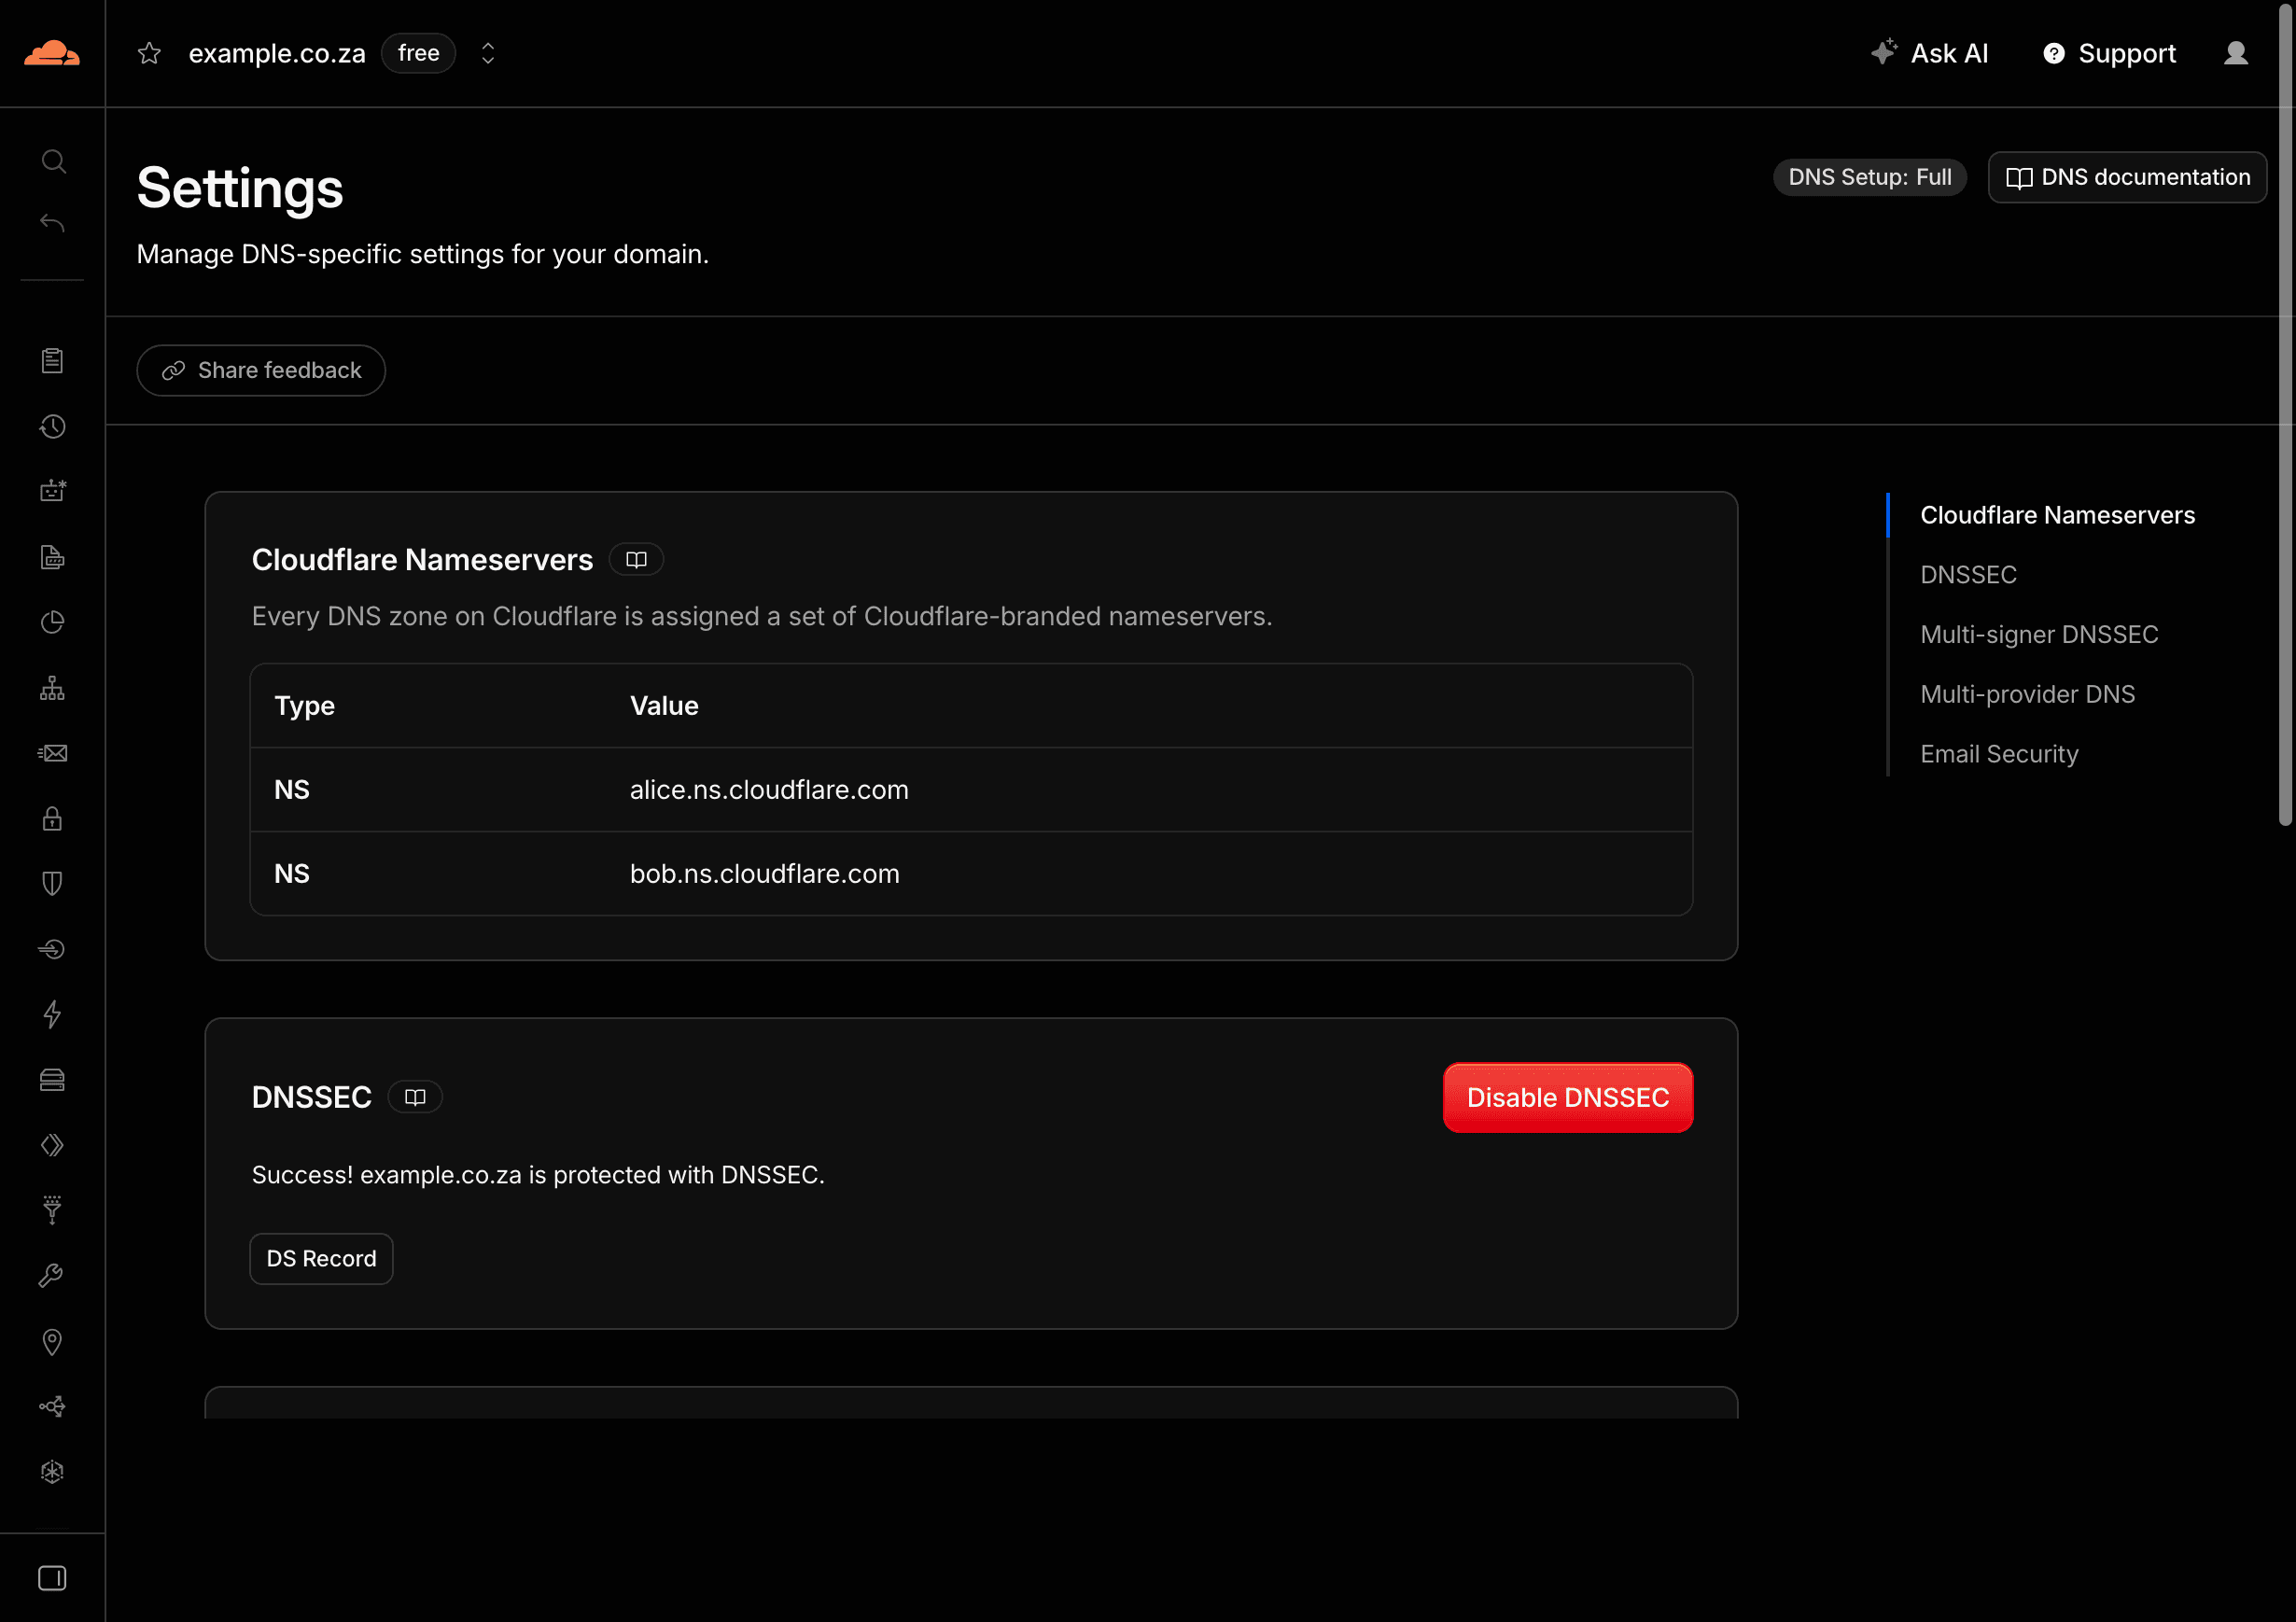
Task: Jump to Multi-signer DNSSEC section
Action: [x=2039, y=635]
